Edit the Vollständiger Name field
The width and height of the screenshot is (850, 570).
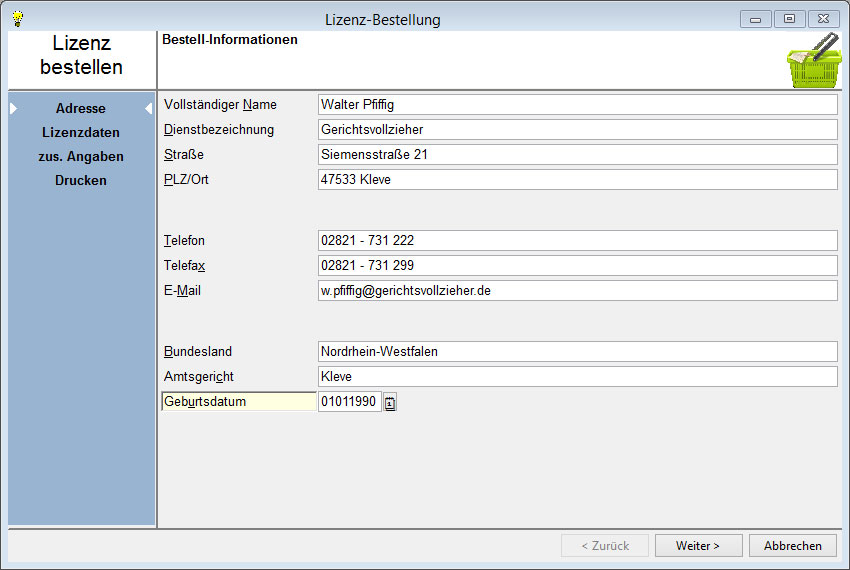point(576,104)
